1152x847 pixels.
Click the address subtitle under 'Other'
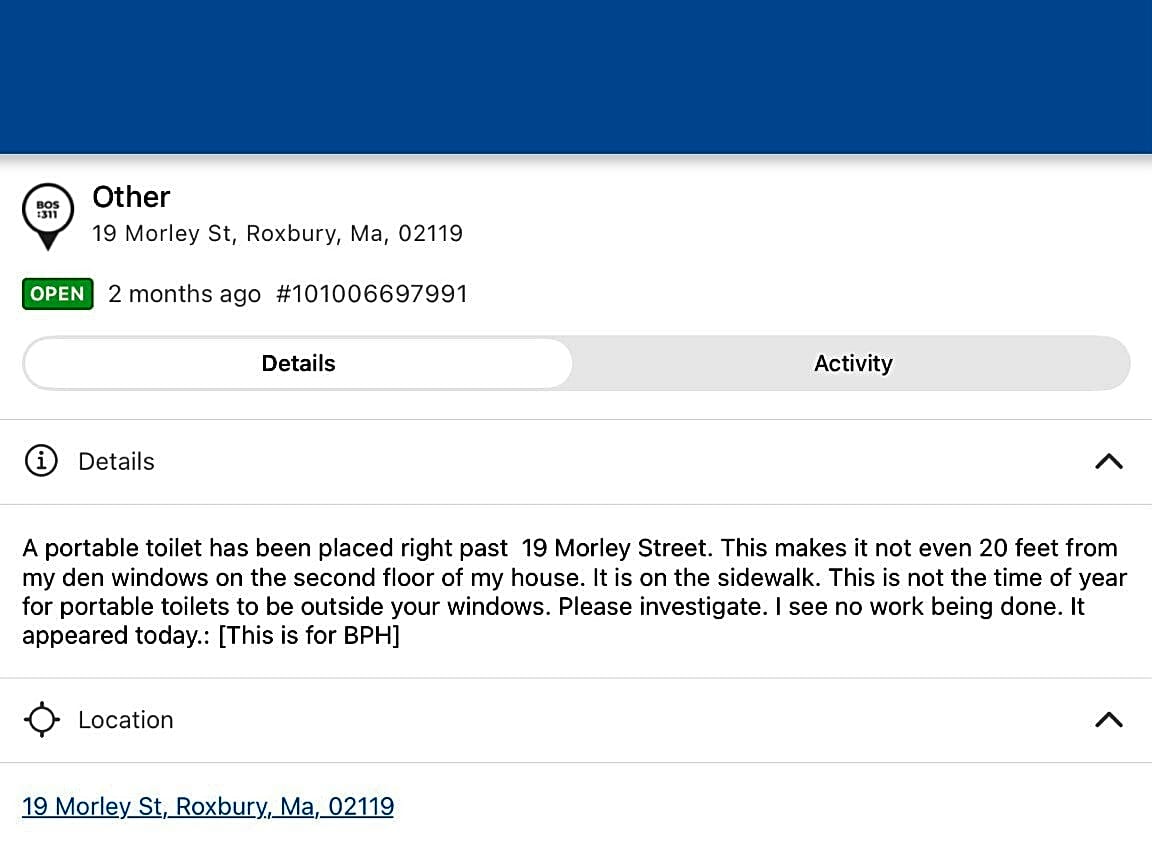click(x=278, y=234)
